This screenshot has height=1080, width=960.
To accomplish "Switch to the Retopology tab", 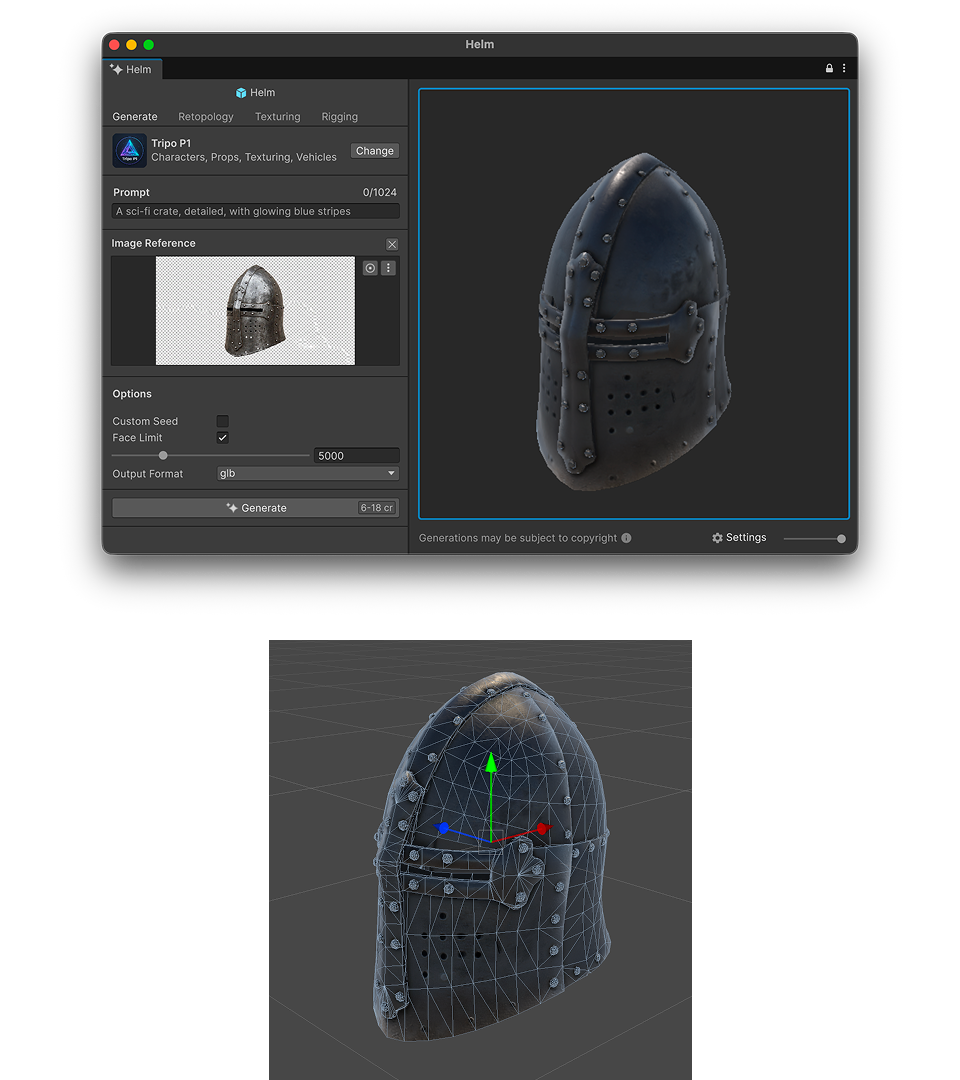I will [x=206, y=116].
